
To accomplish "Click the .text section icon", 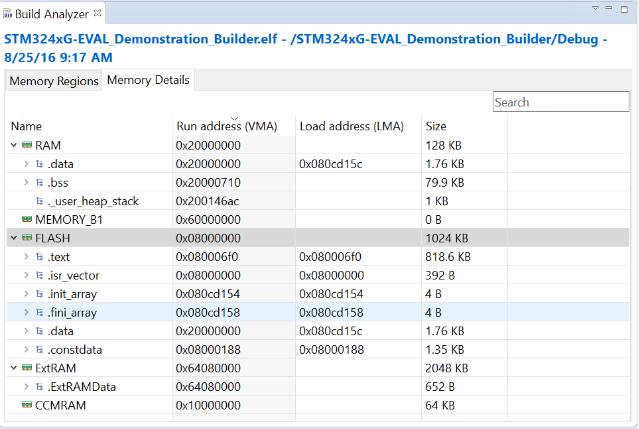I will coord(40,257).
